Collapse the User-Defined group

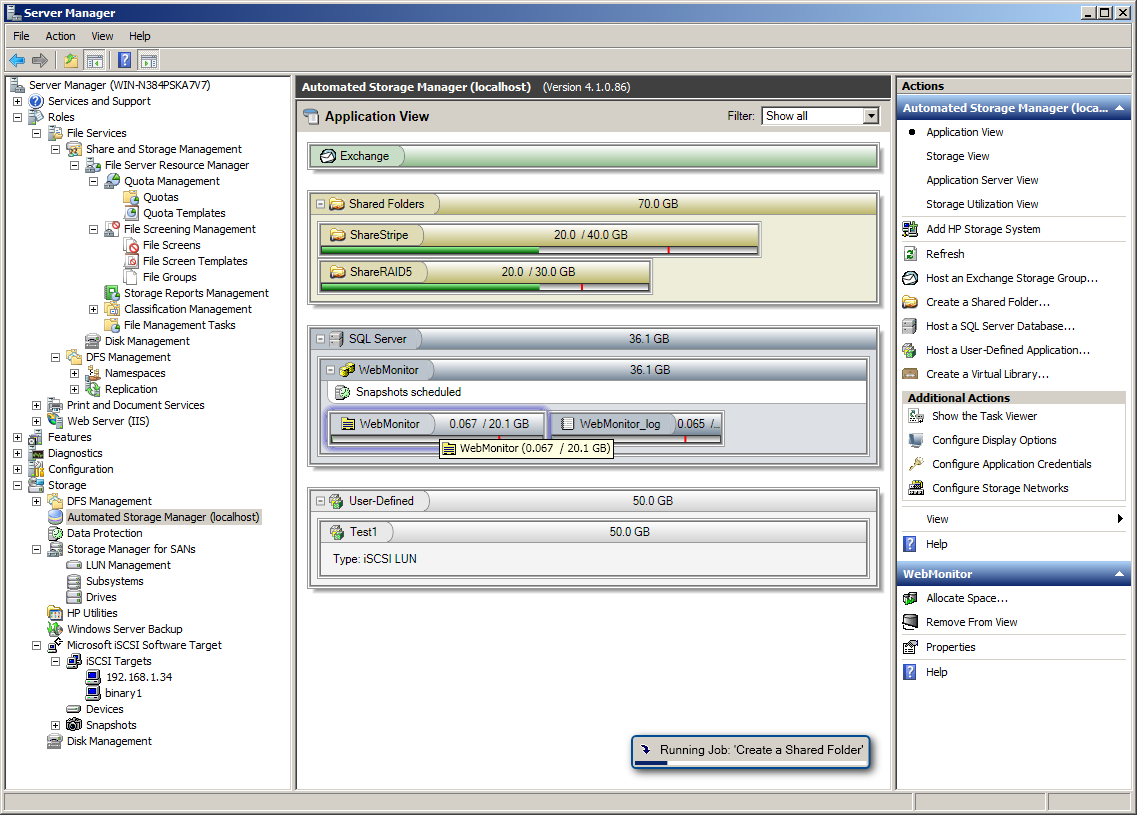[320, 501]
